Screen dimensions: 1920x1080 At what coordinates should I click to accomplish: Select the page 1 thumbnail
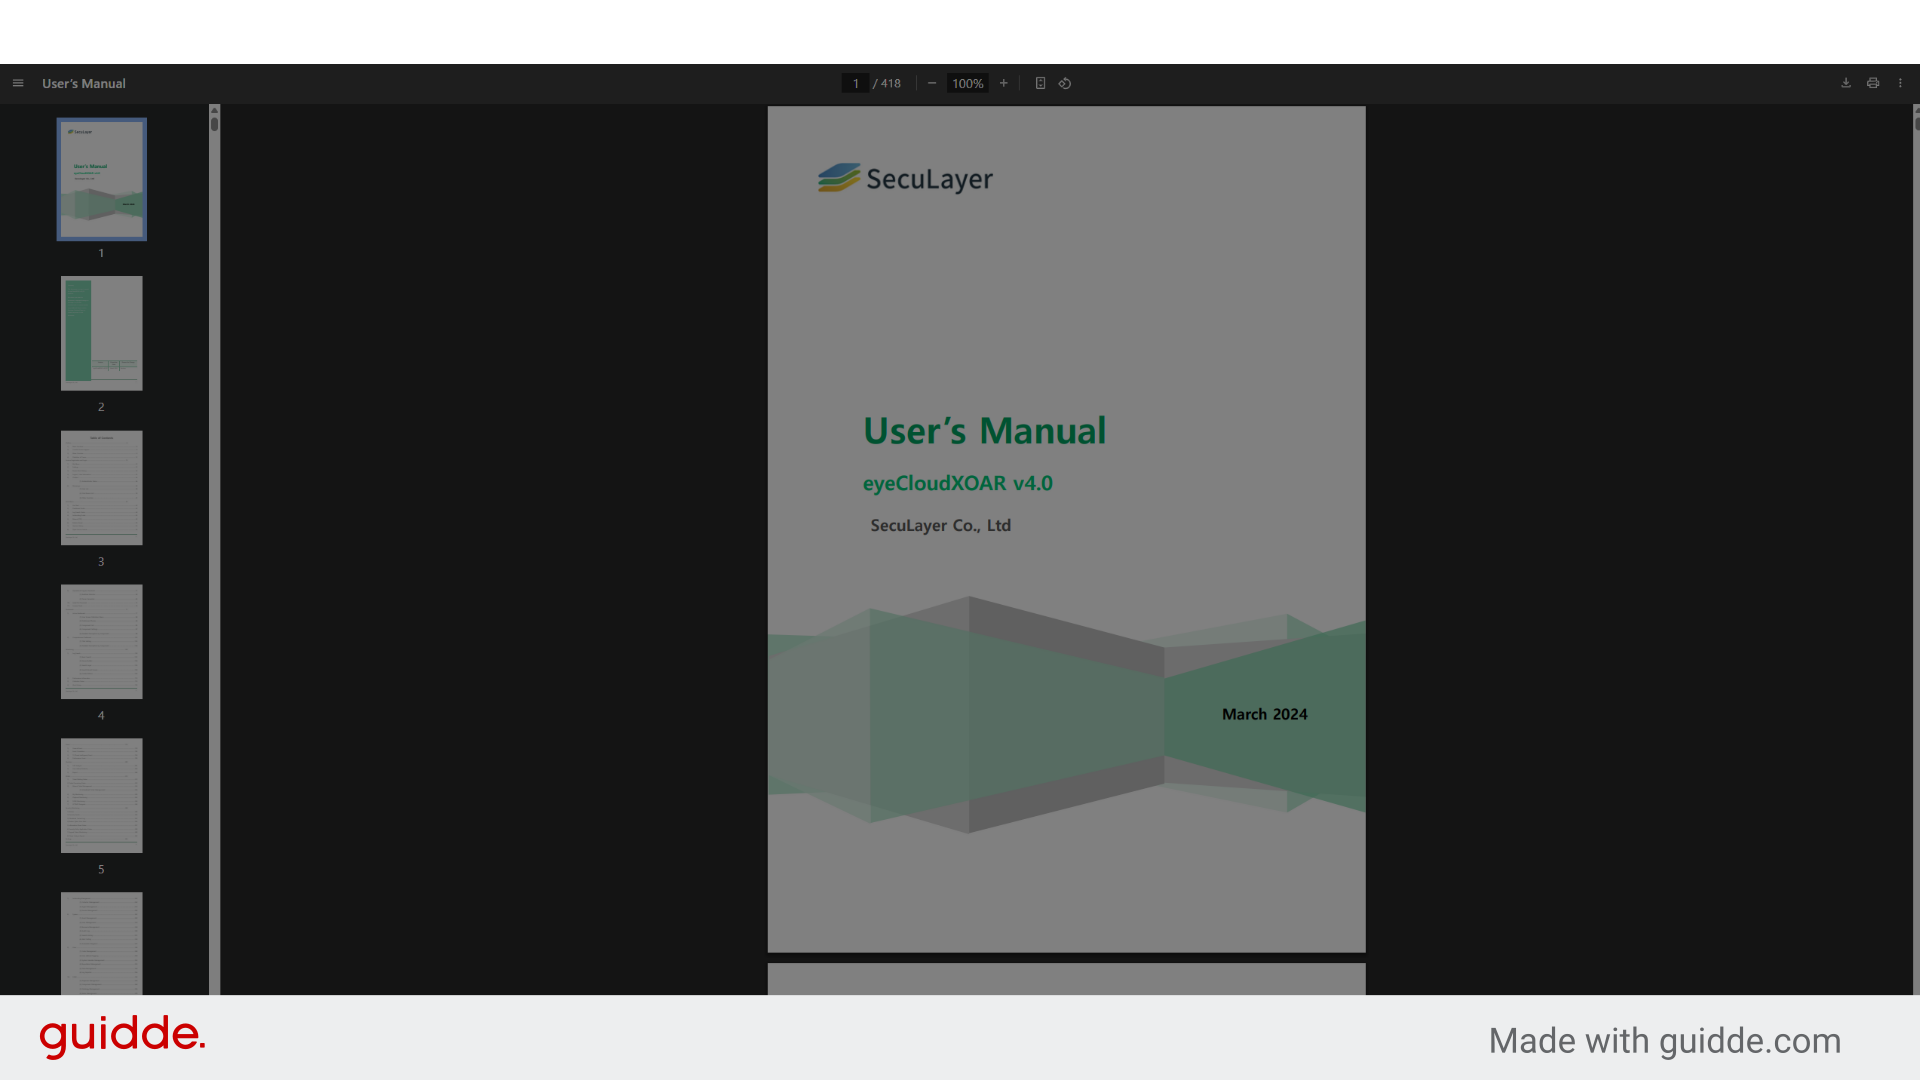pos(101,179)
